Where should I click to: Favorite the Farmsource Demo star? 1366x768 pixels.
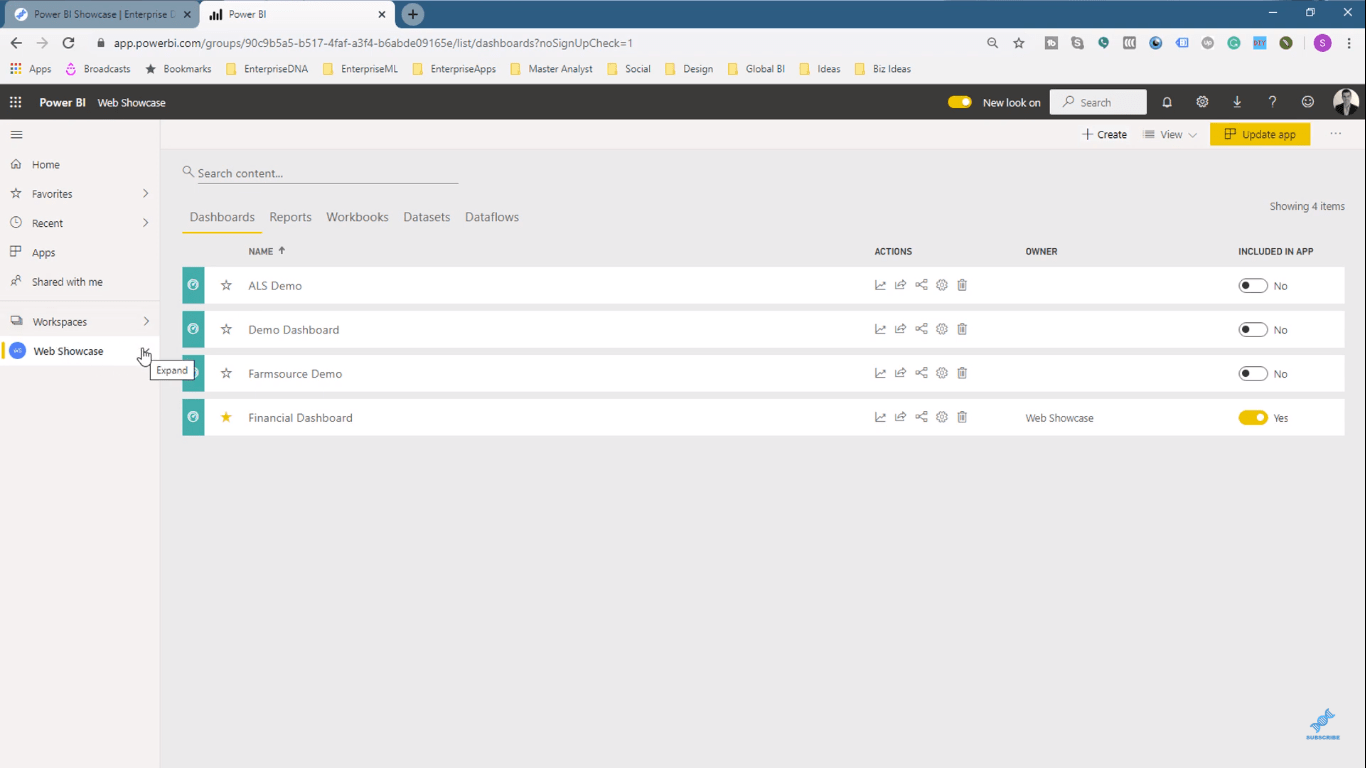226,373
